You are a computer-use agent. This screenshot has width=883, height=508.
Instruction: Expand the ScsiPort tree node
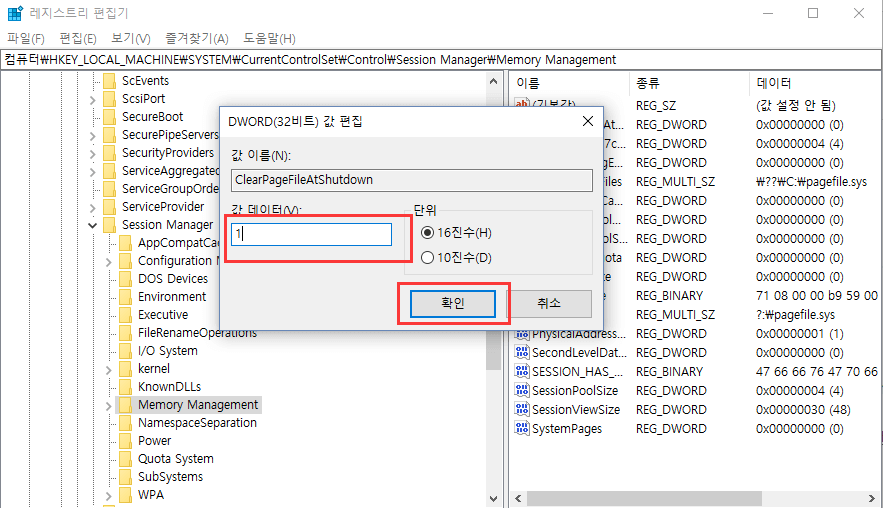(93, 99)
